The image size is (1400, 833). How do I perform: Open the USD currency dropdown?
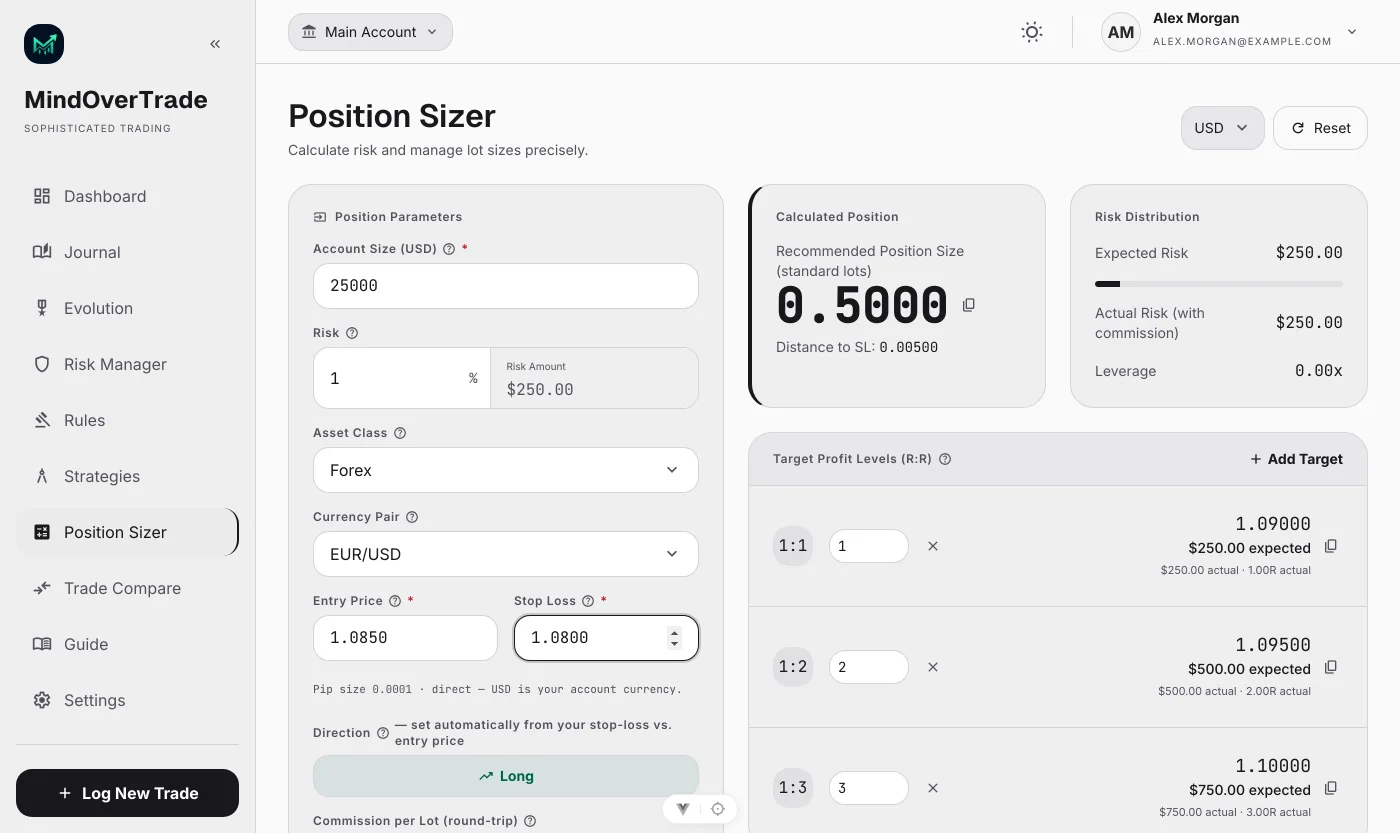pyautogui.click(x=1222, y=128)
